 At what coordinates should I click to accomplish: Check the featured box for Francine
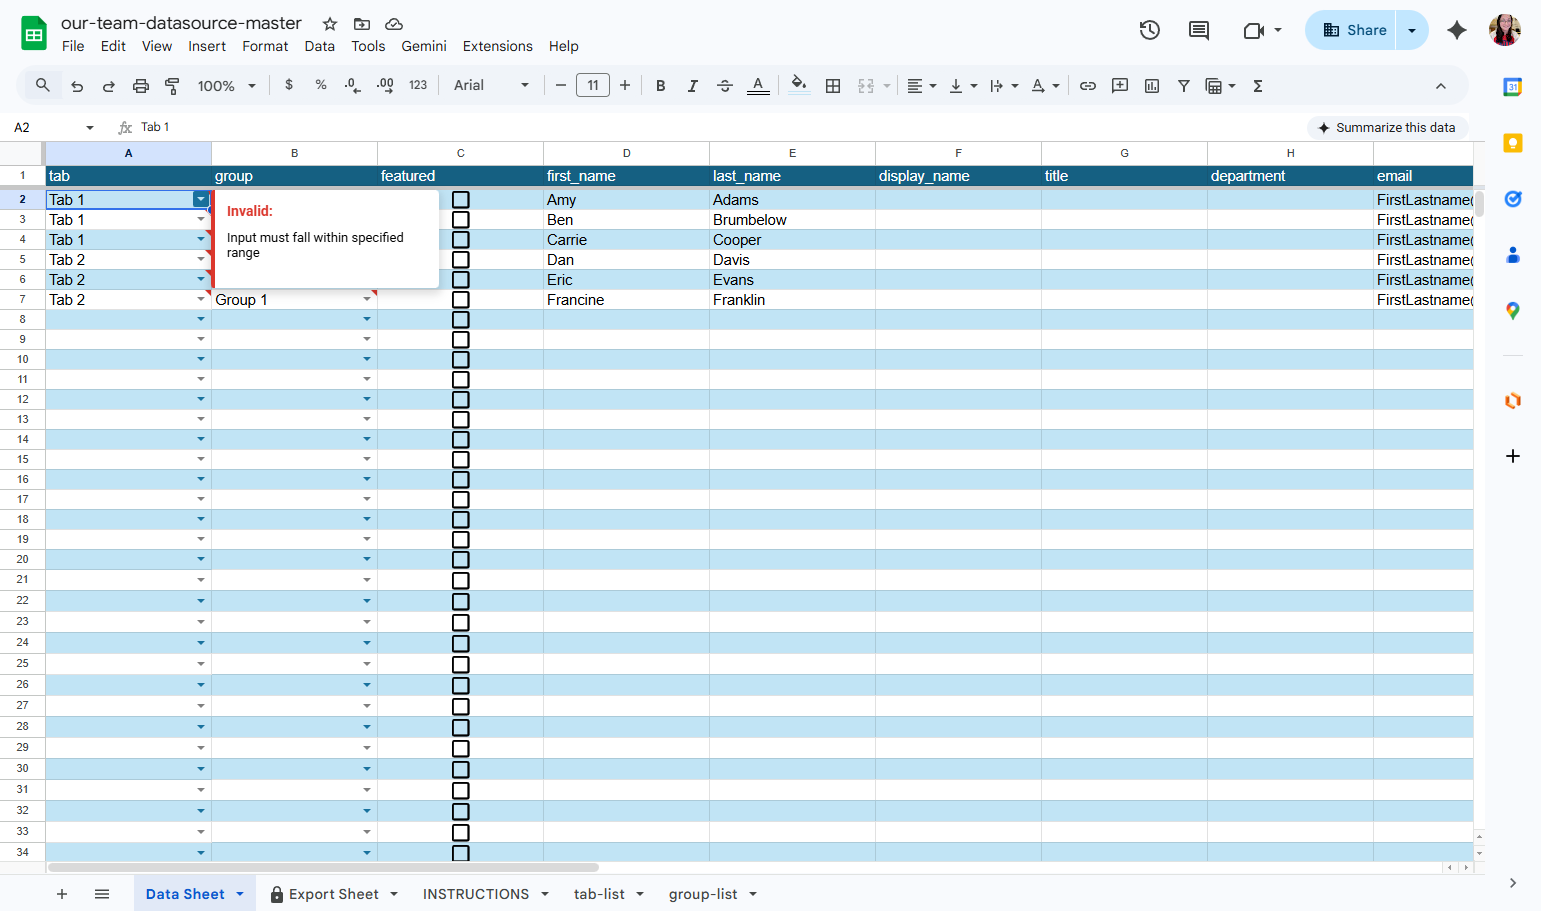click(461, 300)
